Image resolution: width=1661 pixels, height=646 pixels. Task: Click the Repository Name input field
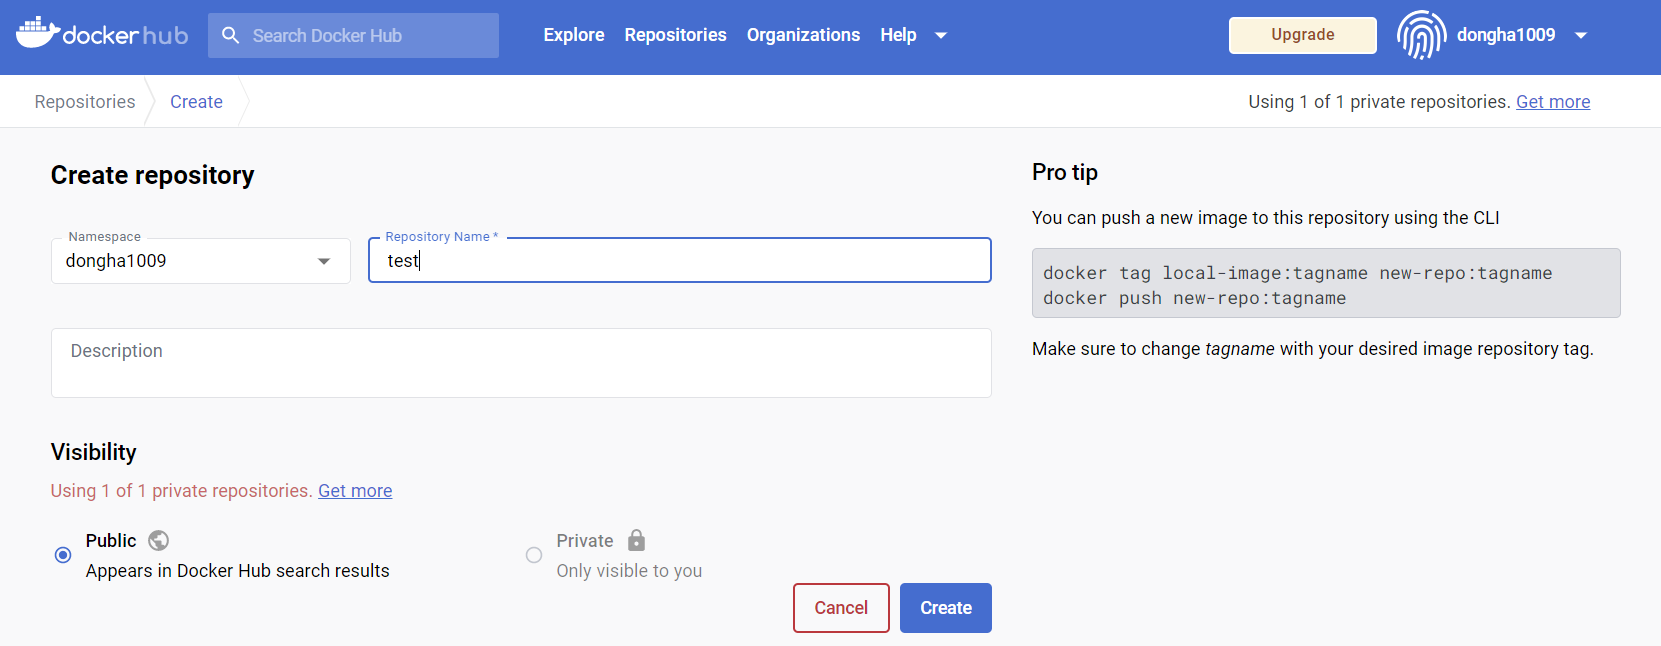(680, 260)
